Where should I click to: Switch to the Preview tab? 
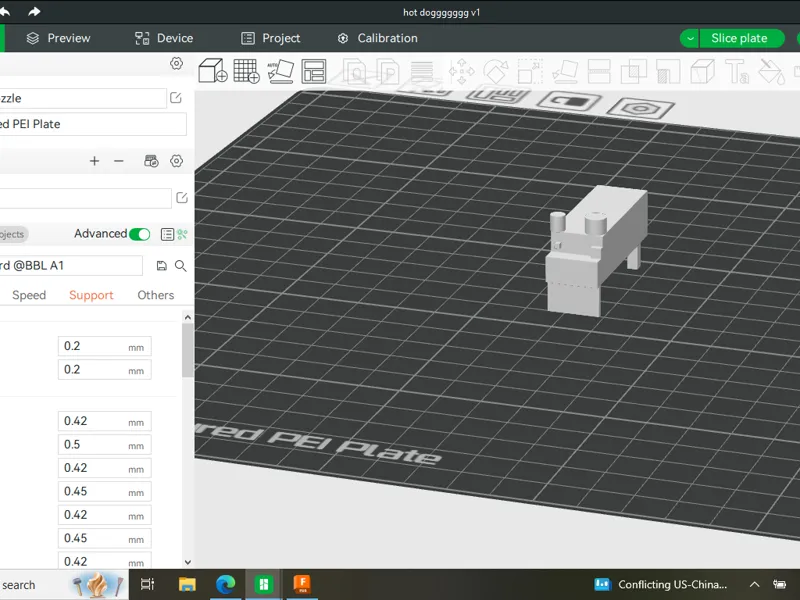point(59,38)
